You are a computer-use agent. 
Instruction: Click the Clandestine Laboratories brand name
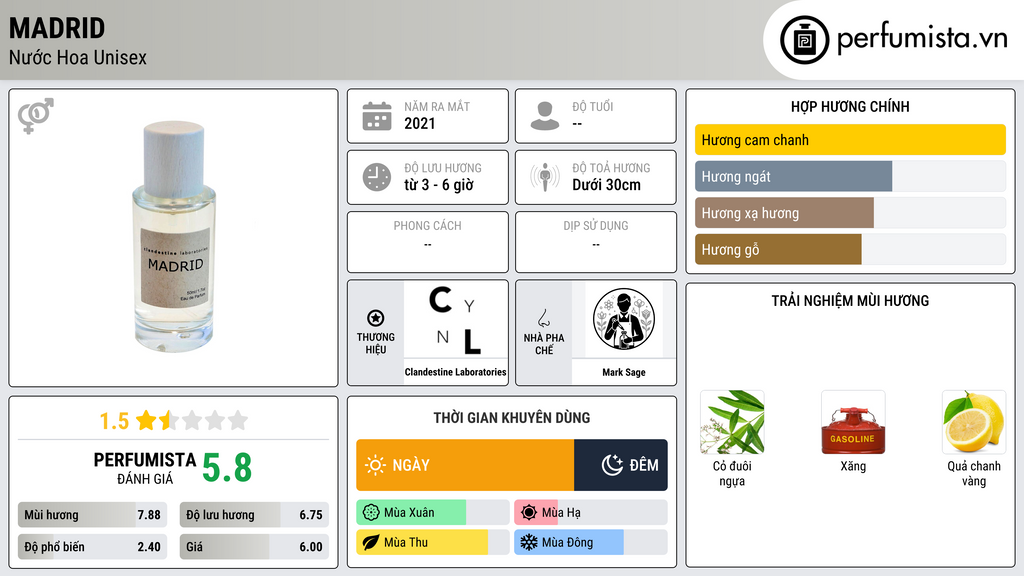pos(455,372)
